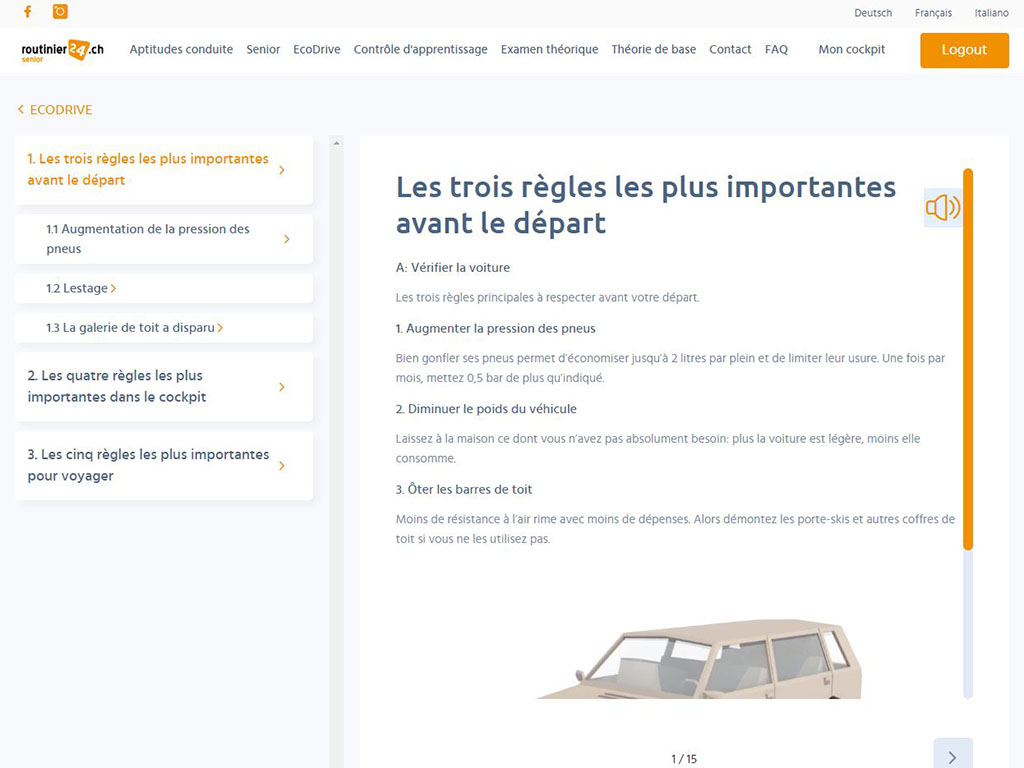
Task: Click the routinier24.ch logo
Action: (62, 50)
